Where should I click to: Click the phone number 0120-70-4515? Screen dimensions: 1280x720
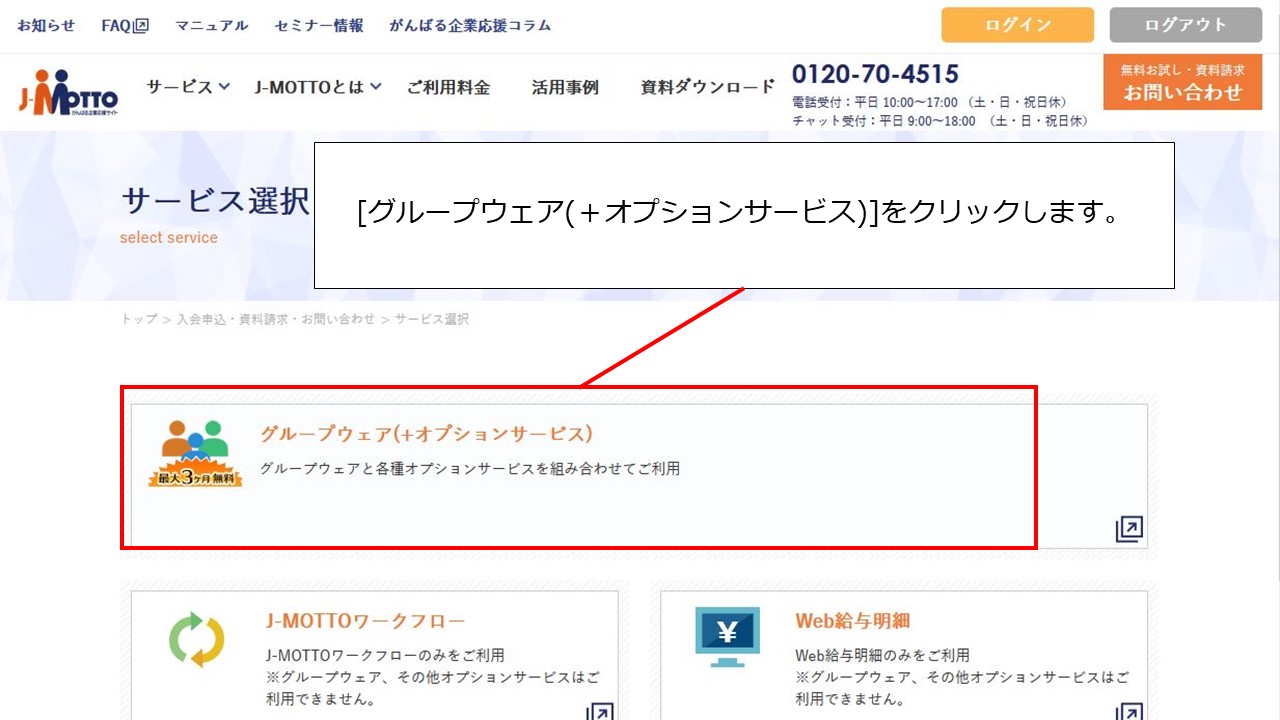(875, 74)
